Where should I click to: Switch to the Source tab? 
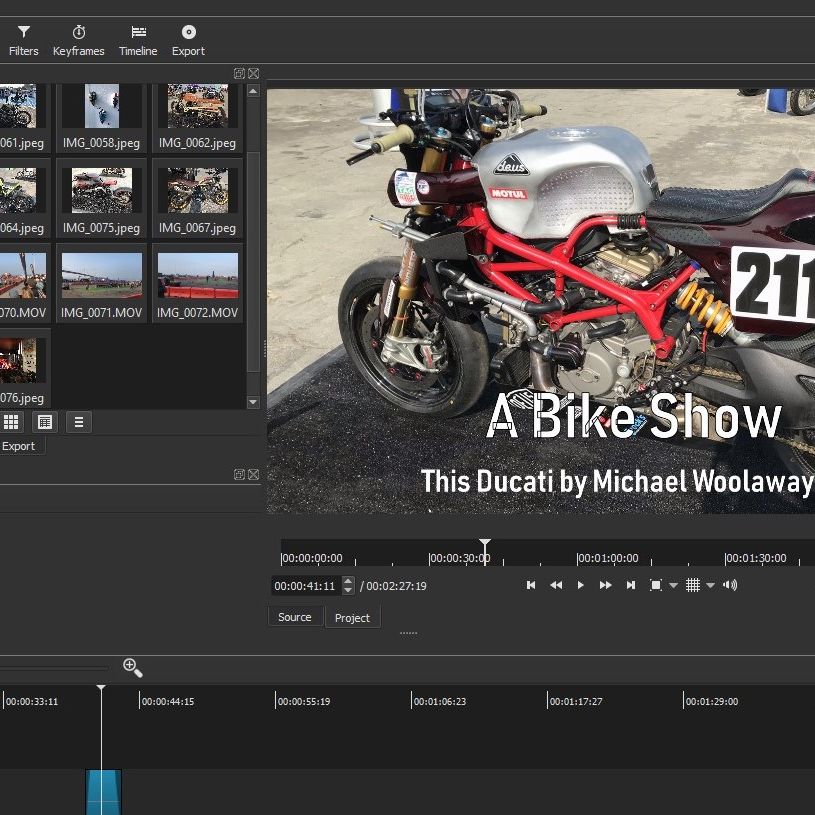pos(294,617)
